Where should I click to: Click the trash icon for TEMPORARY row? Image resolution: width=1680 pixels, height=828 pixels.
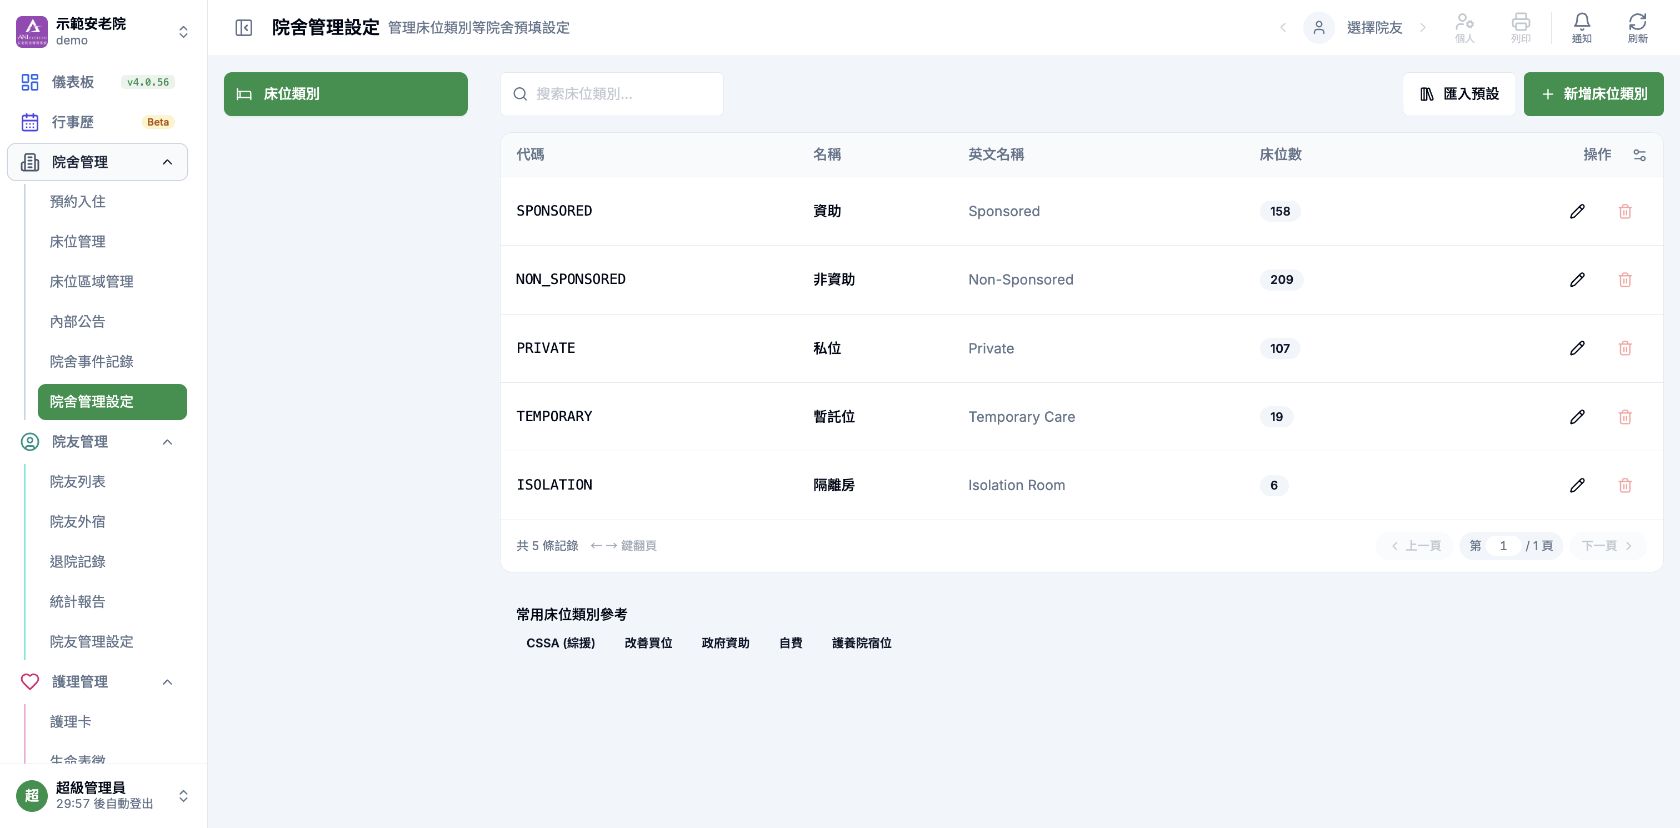coord(1625,417)
